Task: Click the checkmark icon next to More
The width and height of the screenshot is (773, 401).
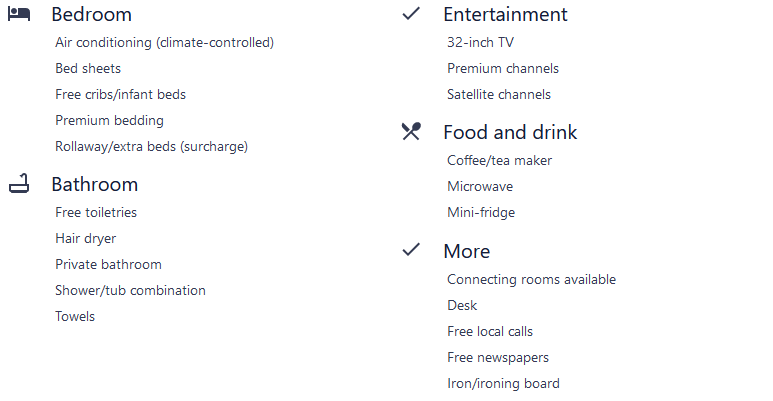Action: click(410, 250)
